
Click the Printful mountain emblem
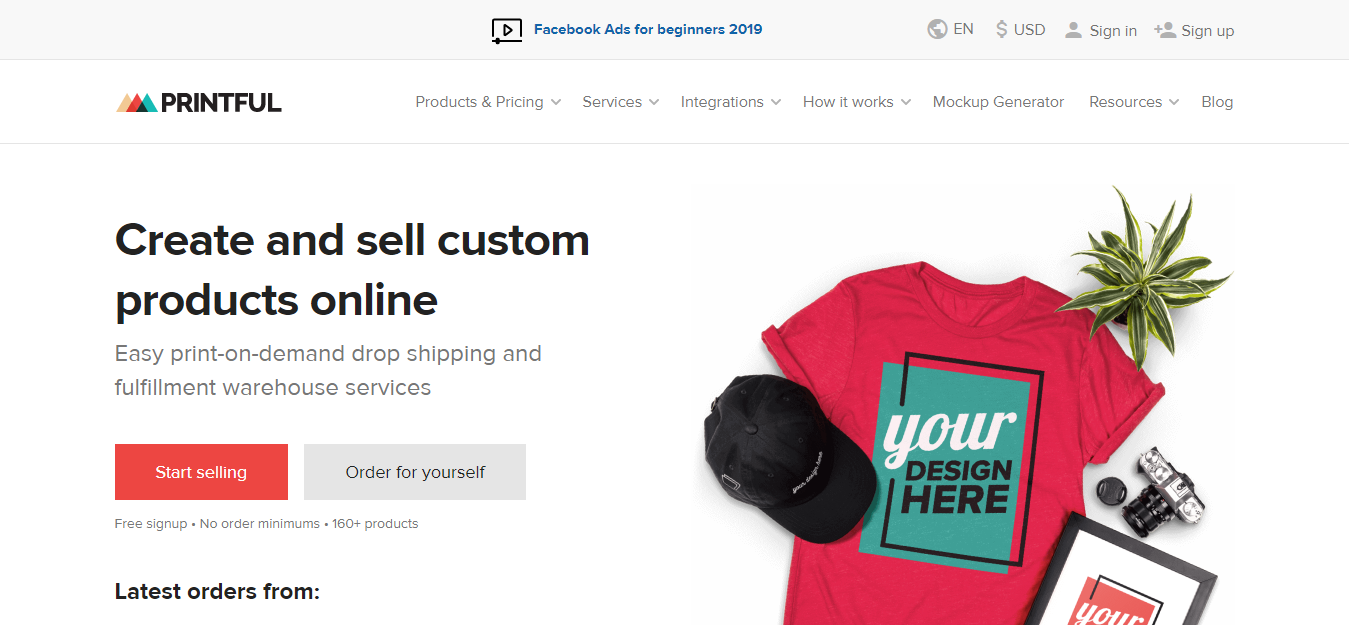(x=135, y=101)
